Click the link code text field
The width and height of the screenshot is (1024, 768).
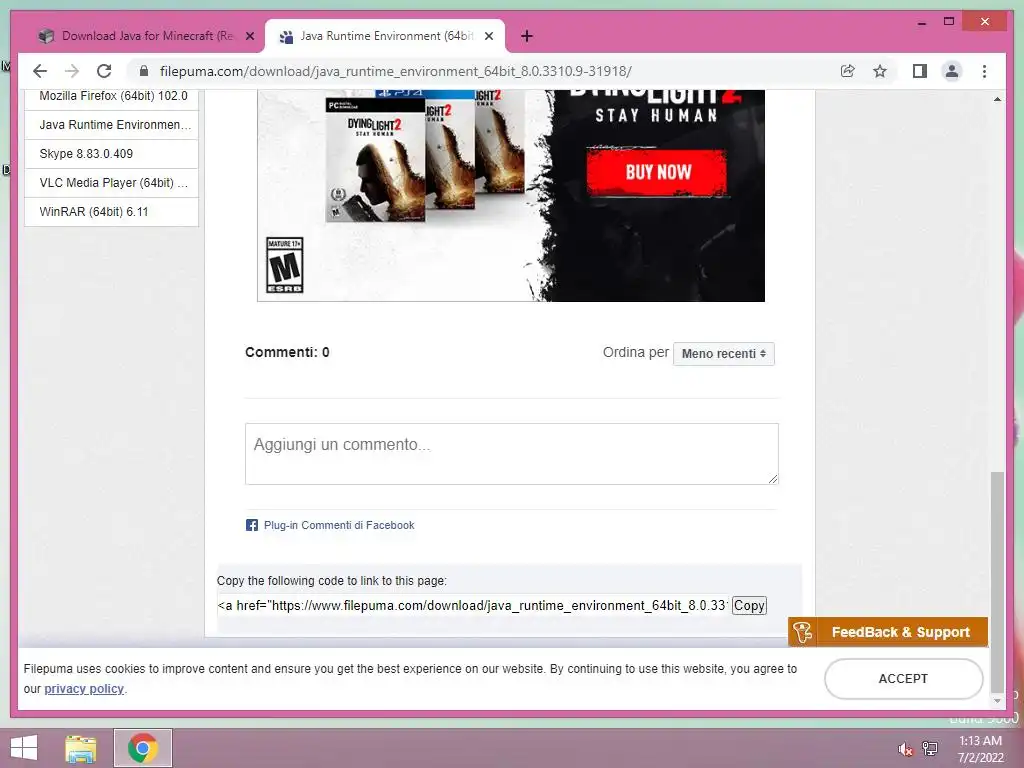[x=473, y=605]
